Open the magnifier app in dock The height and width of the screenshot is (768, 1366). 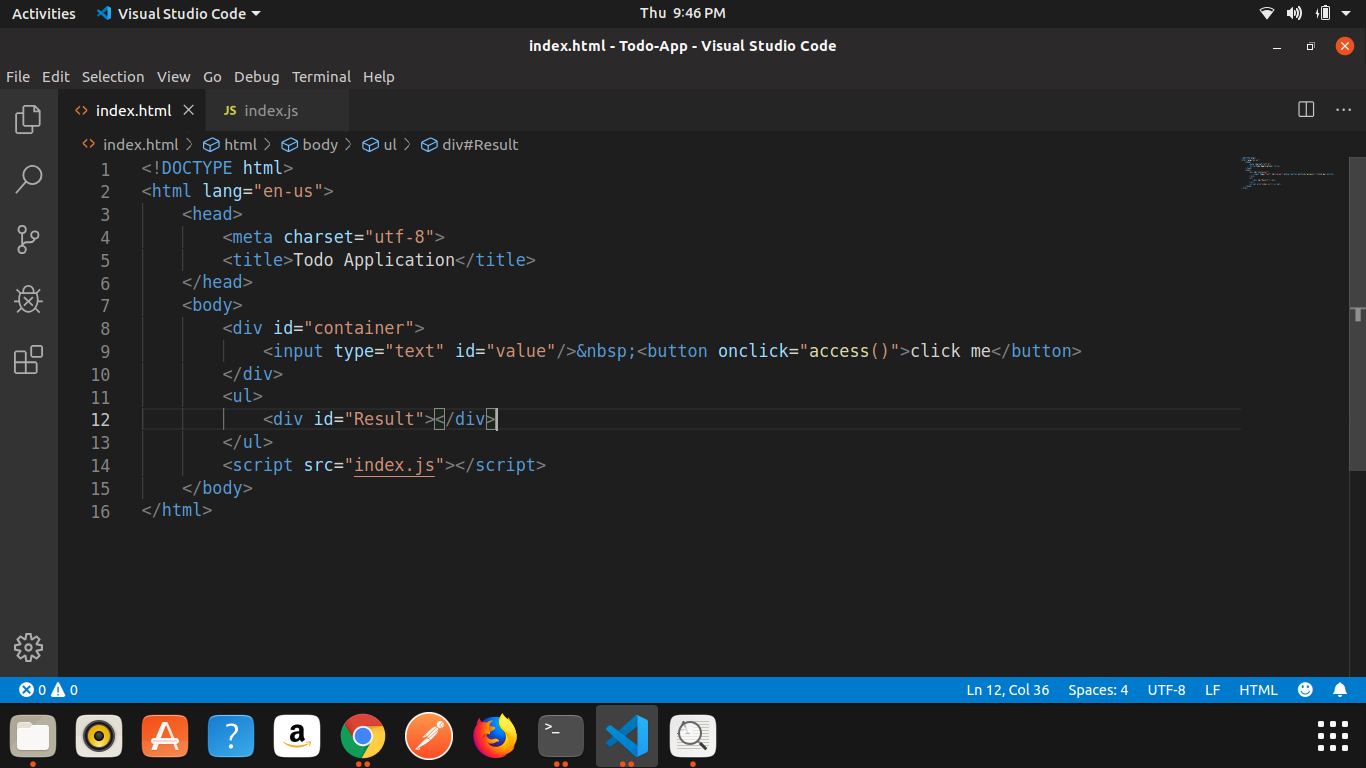(693, 737)
